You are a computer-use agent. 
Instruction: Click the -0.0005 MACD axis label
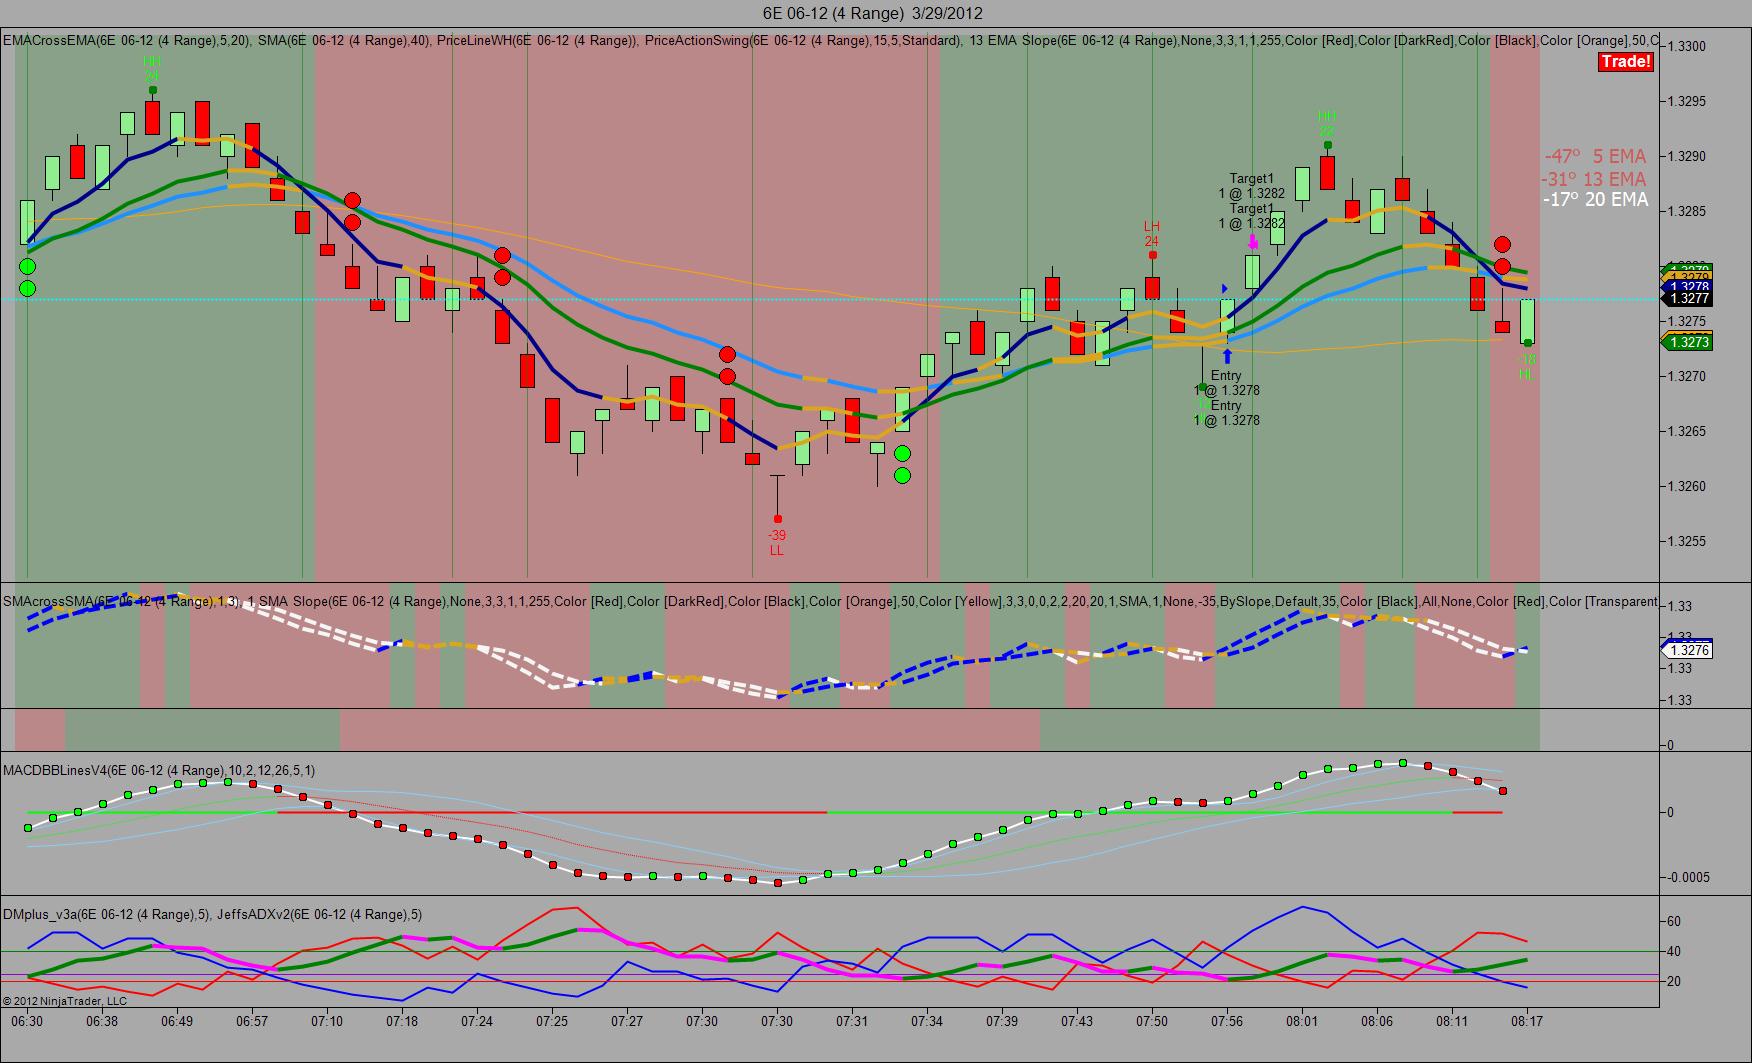coord(1687,877)
